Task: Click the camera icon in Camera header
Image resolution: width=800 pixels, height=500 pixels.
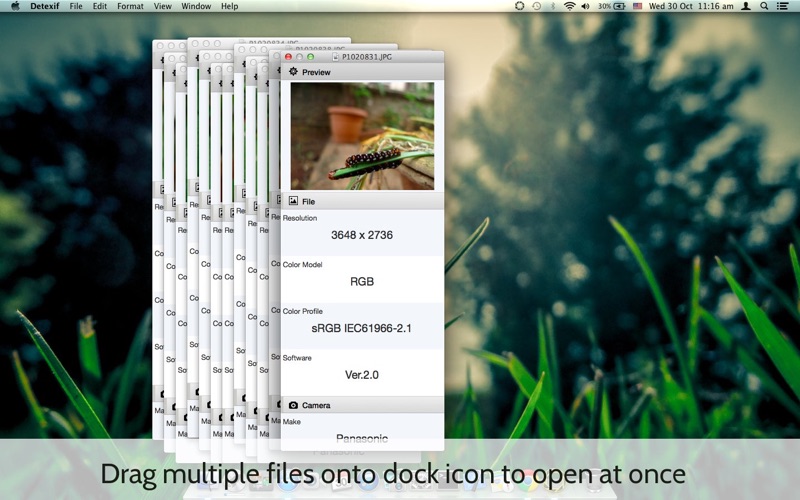Action: (293, 405)
